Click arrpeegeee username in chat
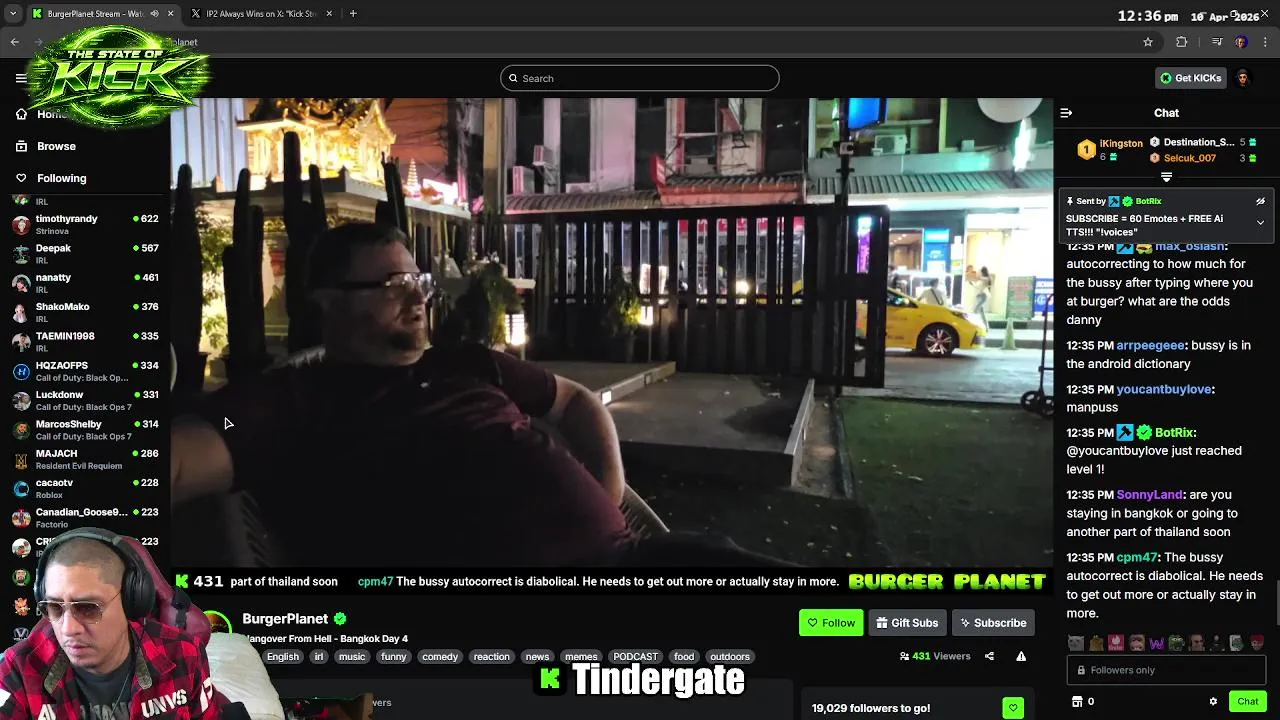The height and width of the screenshot is (720, 1280). coord(1150,345)
